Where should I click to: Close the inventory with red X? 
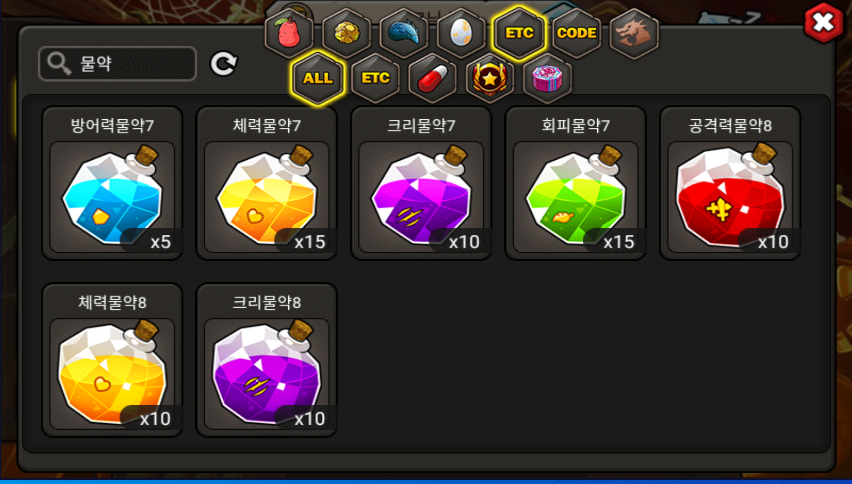(824, 23)
